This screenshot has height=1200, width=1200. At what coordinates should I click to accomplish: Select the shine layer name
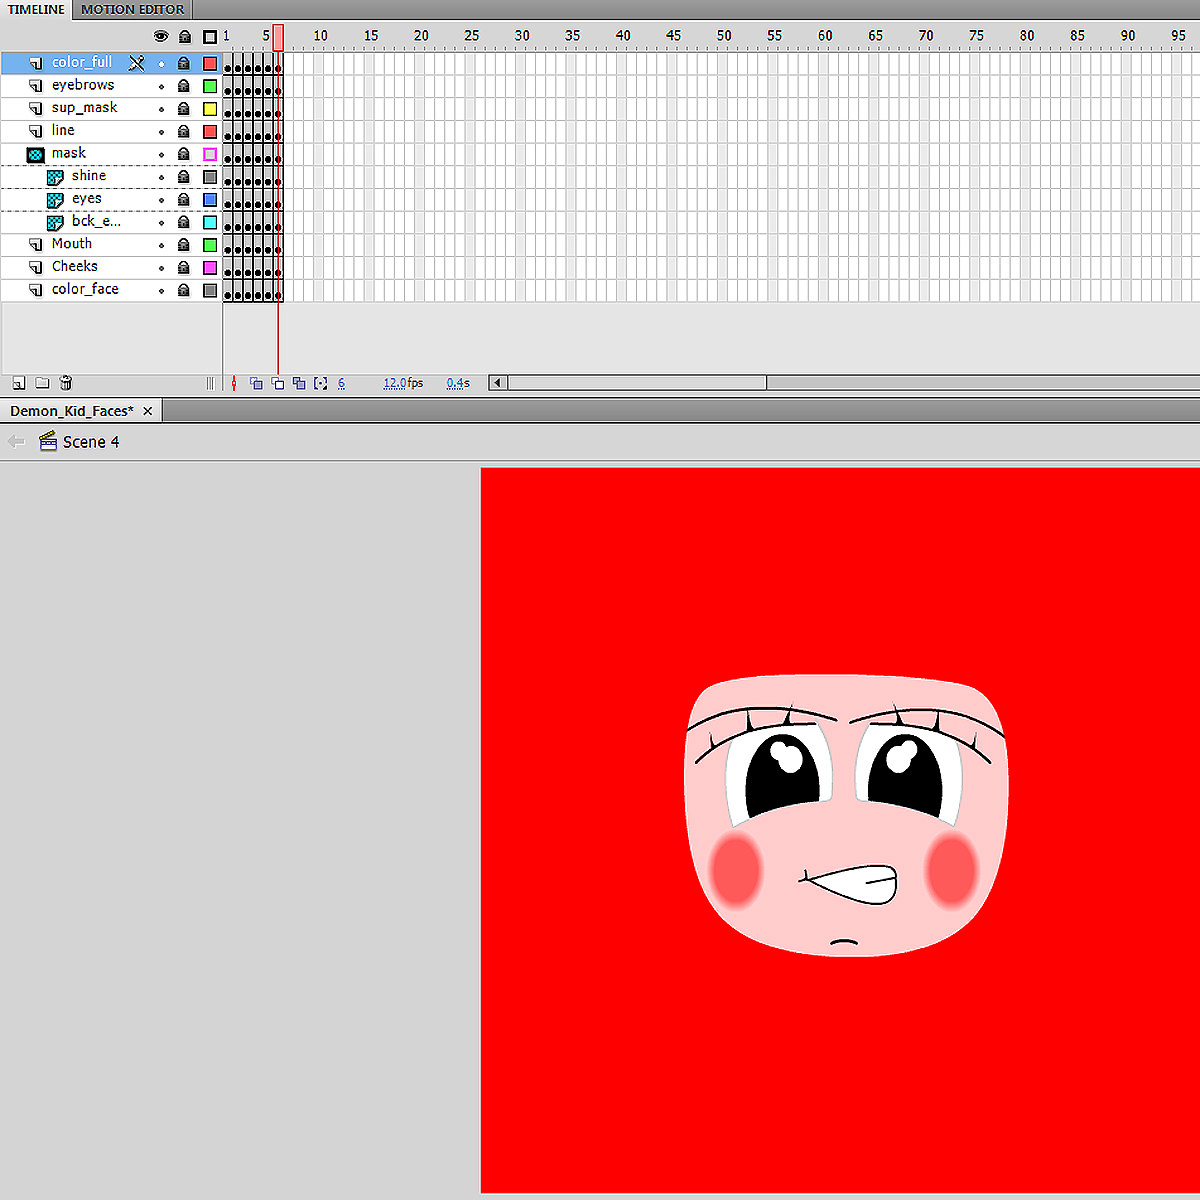point(89,176)
